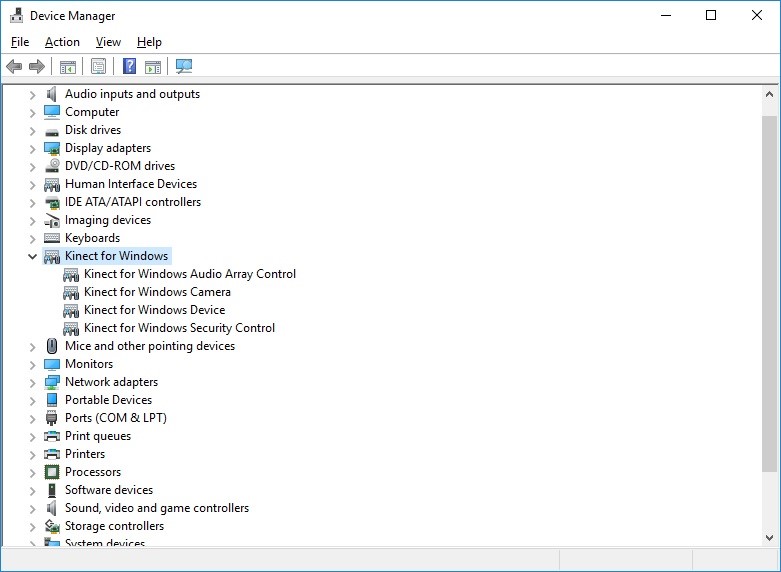Viewport: 781px width, 572px height.
Task: Select the Human Interface Devices label
Action: pos(131,184)
